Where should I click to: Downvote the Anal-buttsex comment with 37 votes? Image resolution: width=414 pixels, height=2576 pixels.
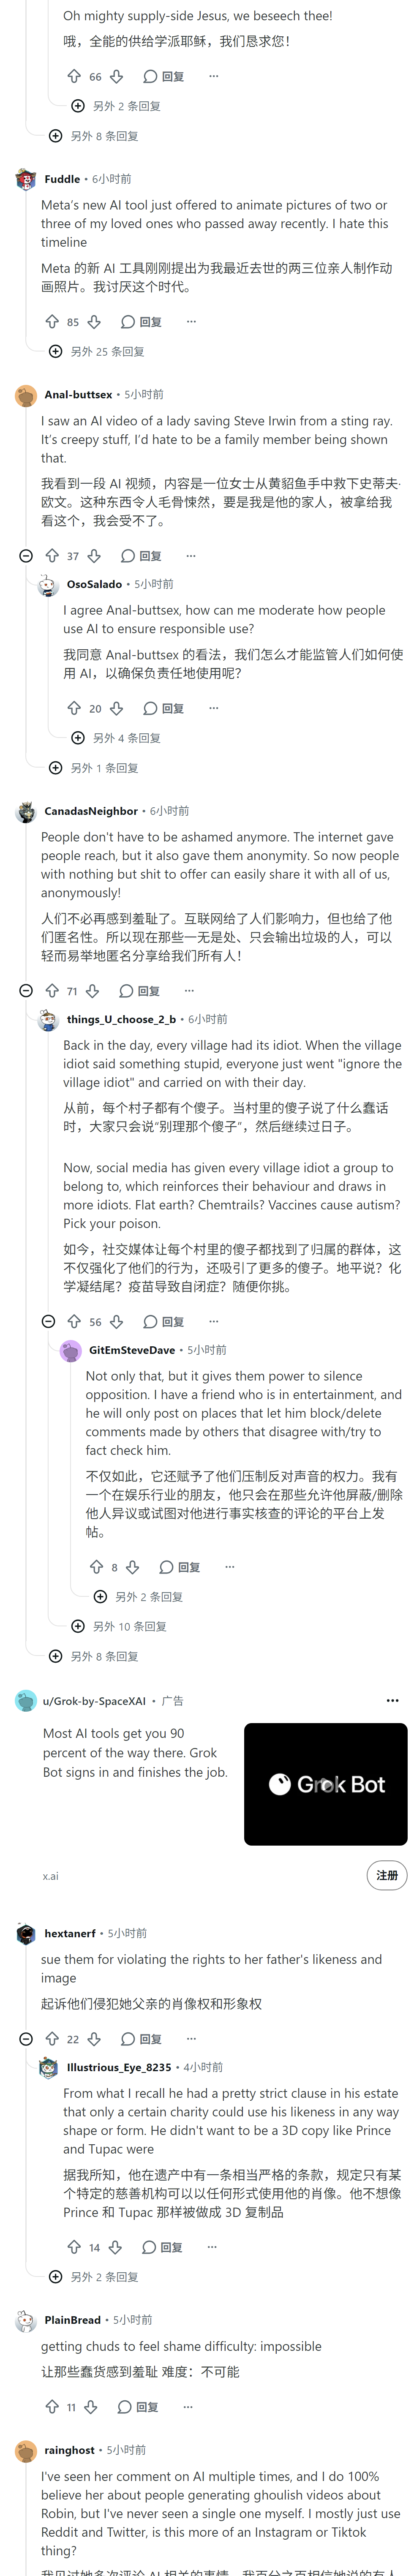pos(94,556)
